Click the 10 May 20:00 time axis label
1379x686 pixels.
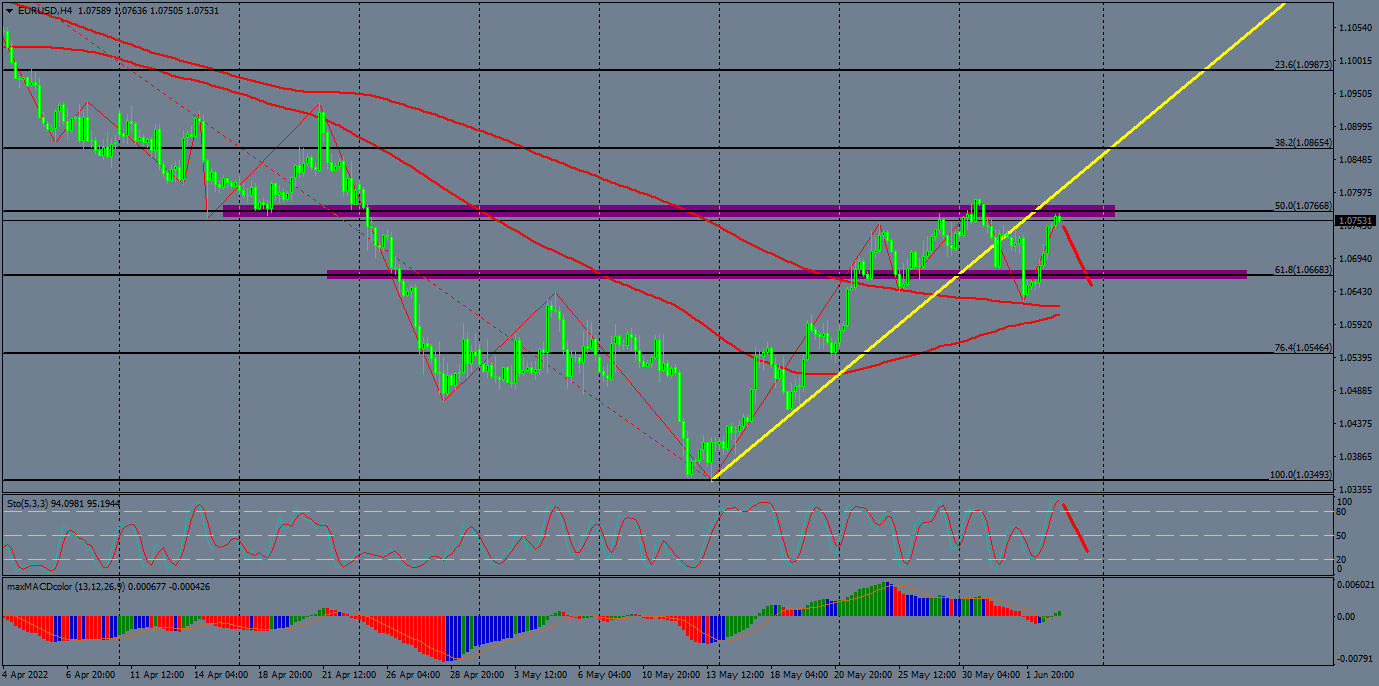point(671,675)
